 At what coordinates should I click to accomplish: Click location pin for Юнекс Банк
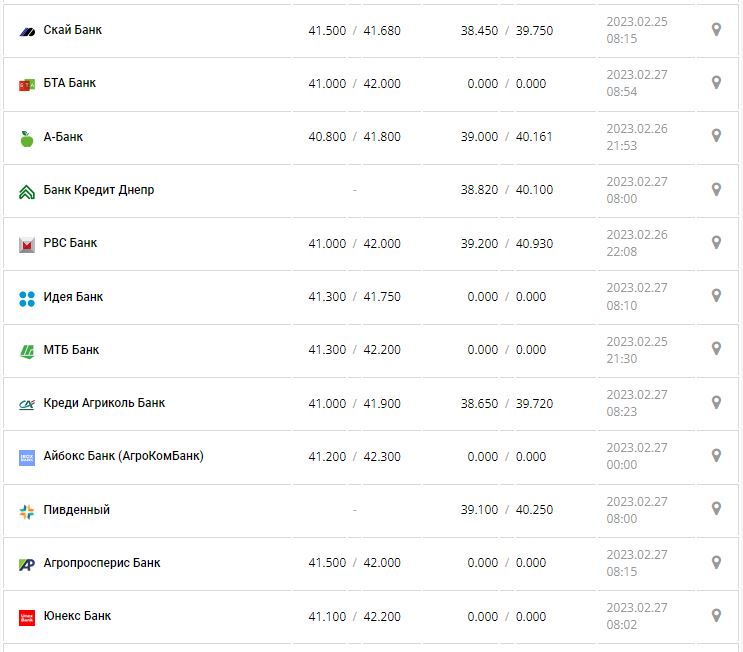(x=716, y=615)
